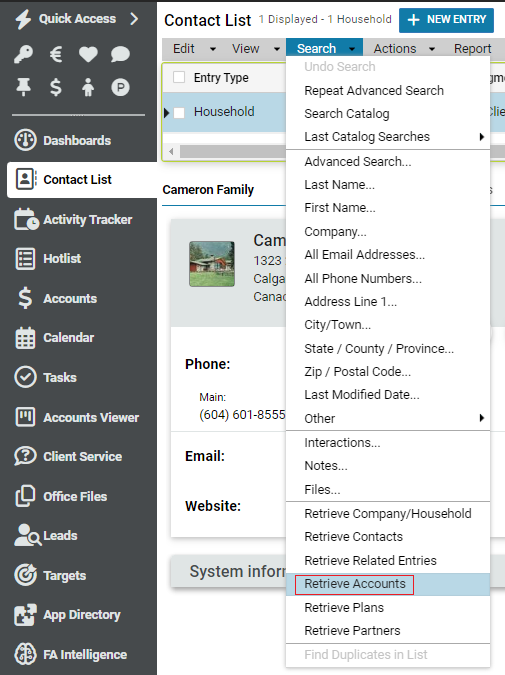
Task: Click the speech bubble quick access icon
Action: (x=120, y=55)
